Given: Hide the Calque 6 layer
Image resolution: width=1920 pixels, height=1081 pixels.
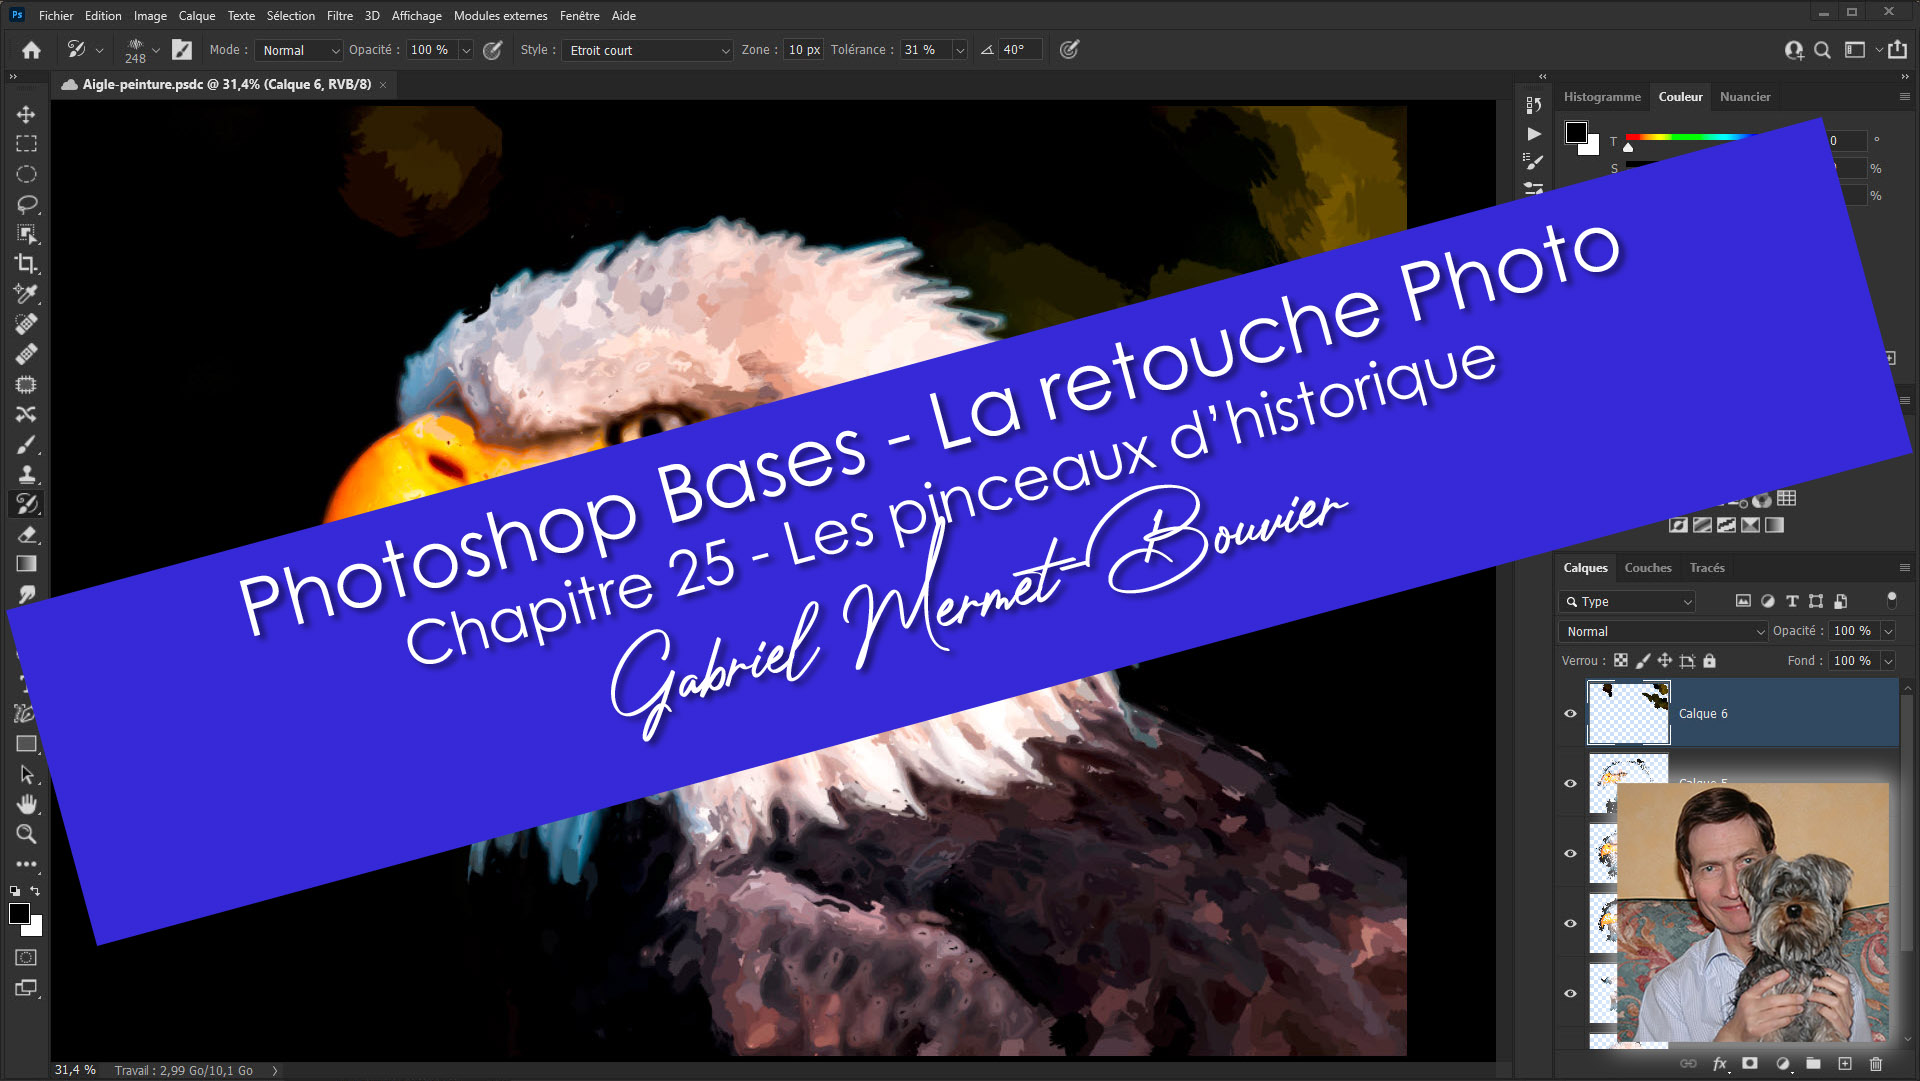Looking at the screenshot, I should pos(1570,713).
